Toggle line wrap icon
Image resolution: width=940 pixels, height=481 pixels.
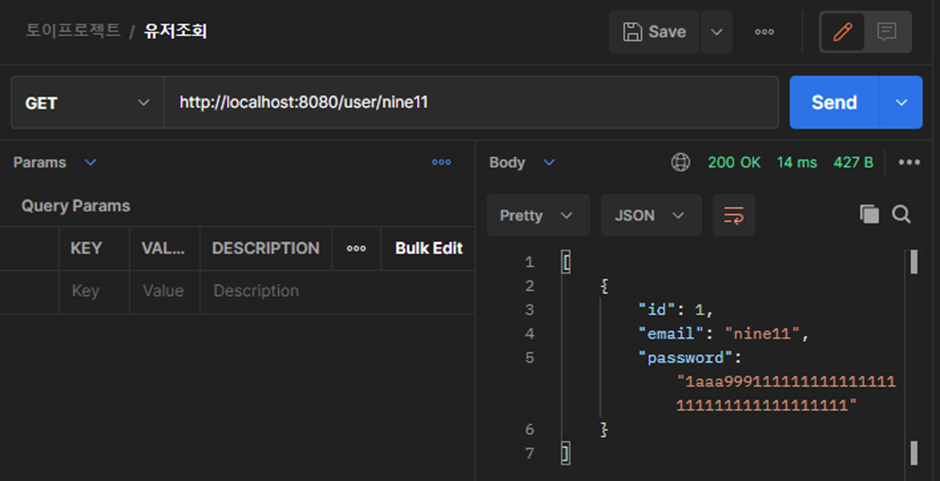(x=734, y=215)
